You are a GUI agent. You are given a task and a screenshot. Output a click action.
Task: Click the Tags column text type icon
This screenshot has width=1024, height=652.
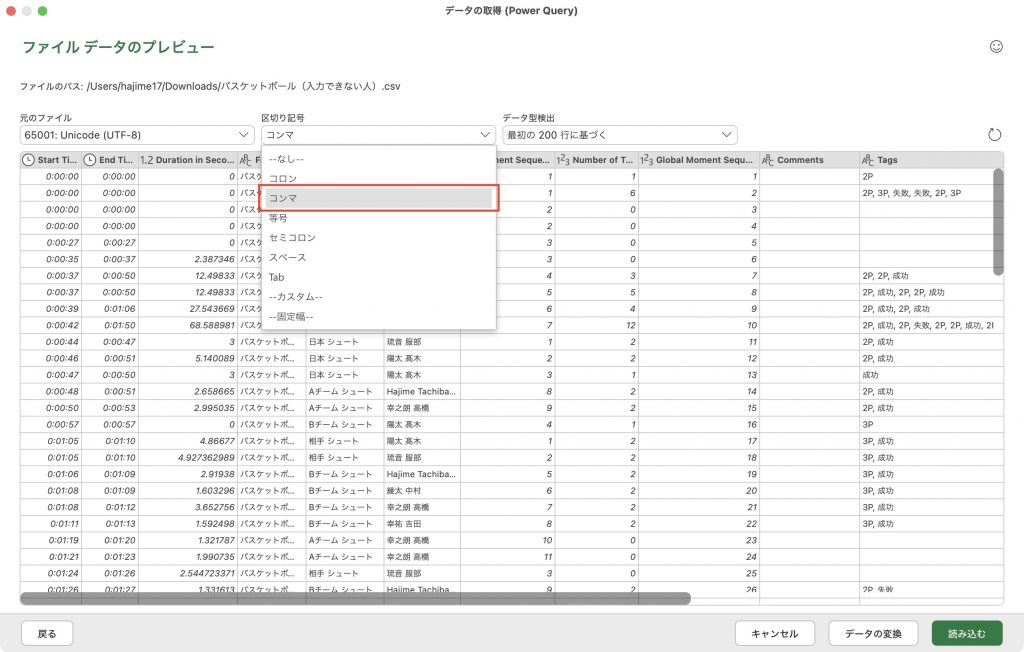[x=868, y=160]
